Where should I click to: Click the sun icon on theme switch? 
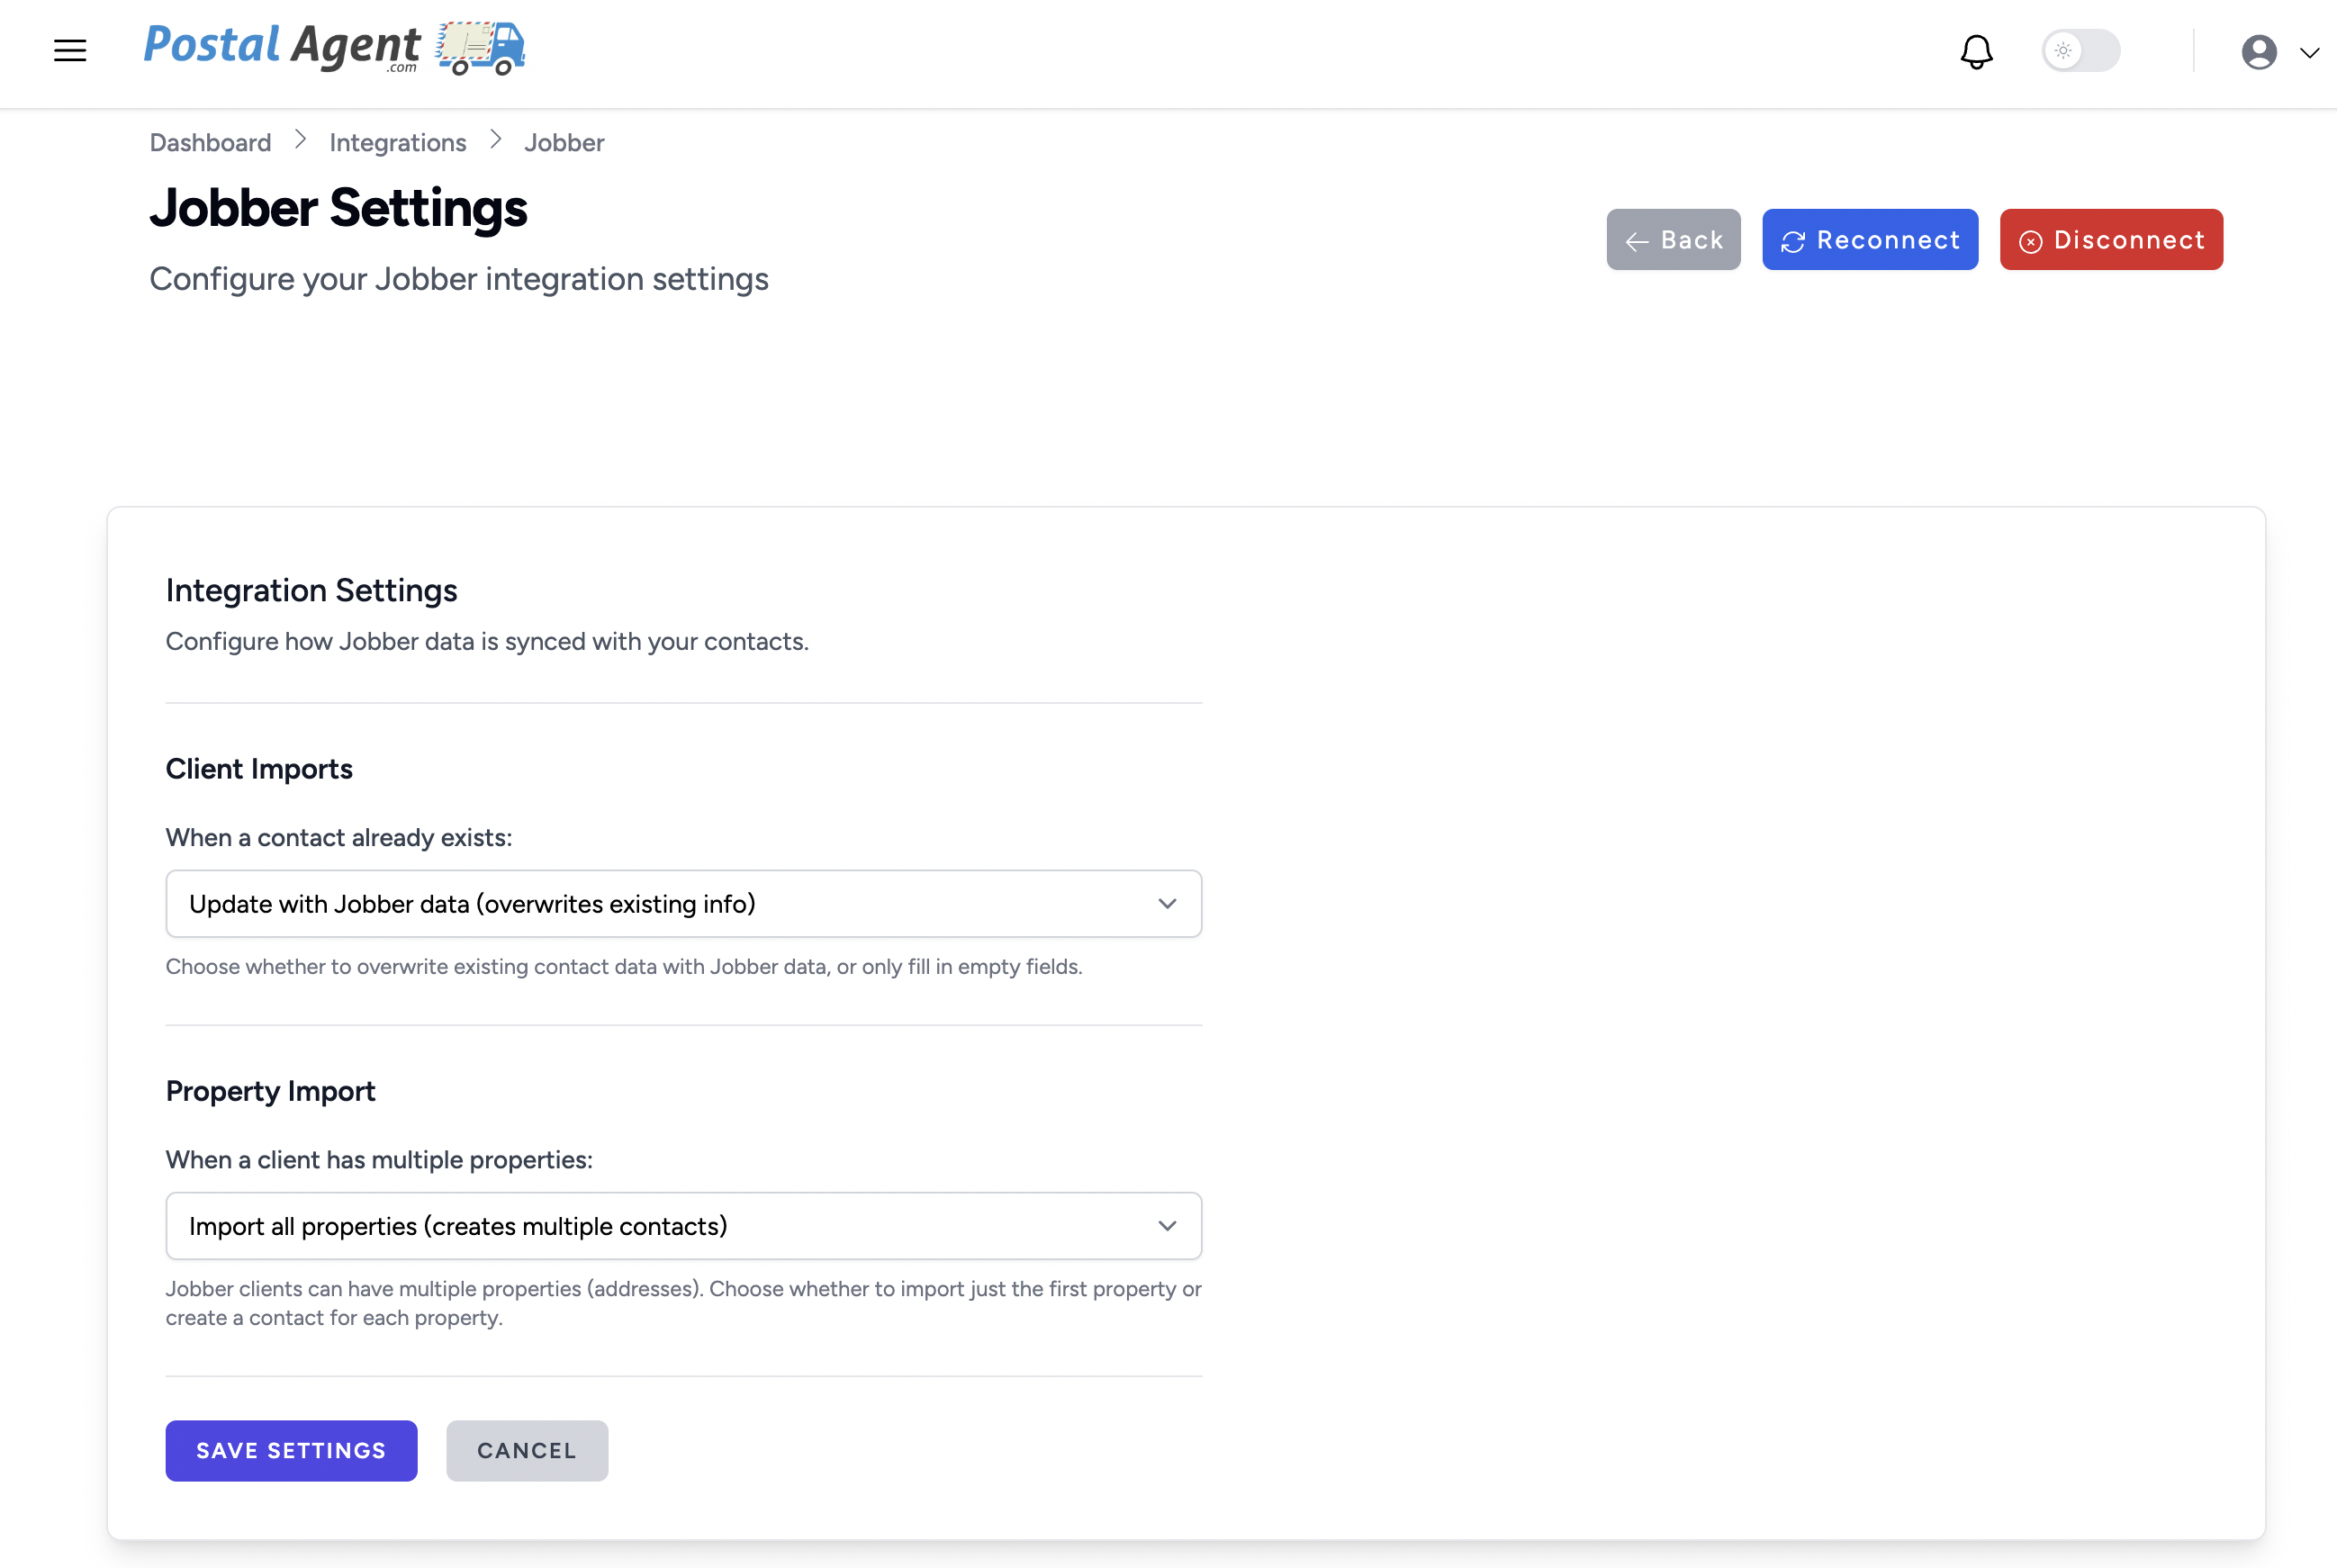click(x=2062, y=50)
